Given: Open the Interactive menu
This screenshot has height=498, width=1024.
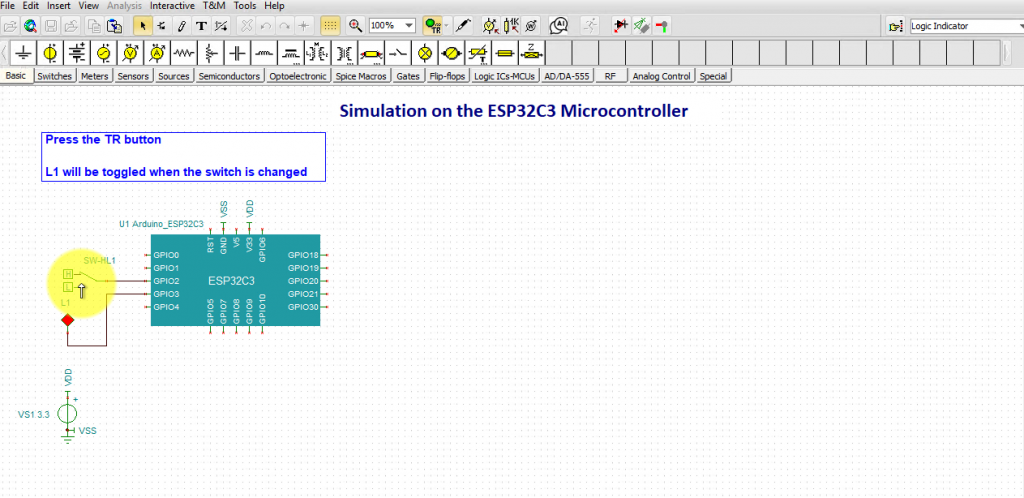Looking at the screenshot, I should point(172,6).
